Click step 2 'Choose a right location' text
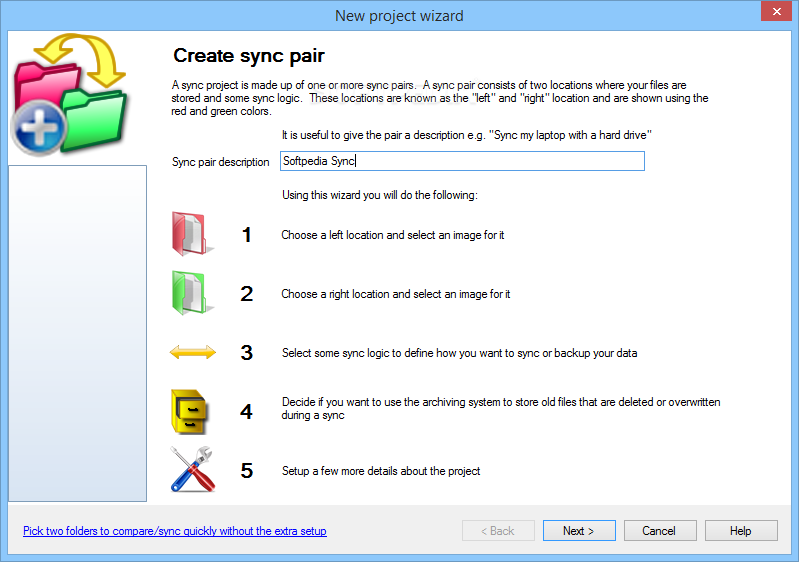Screen dimensions: 799x562 coord(395,294)
